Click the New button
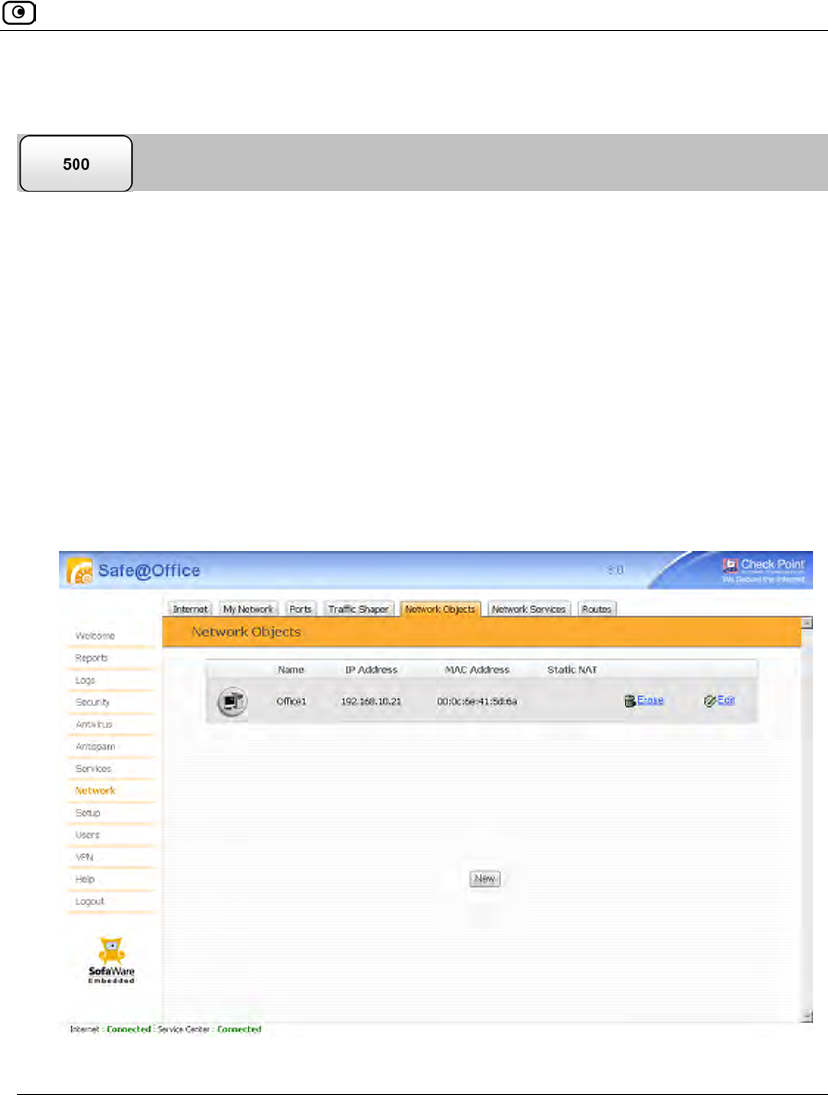The width and height of the screenshot is (828, 1095). 485,879
